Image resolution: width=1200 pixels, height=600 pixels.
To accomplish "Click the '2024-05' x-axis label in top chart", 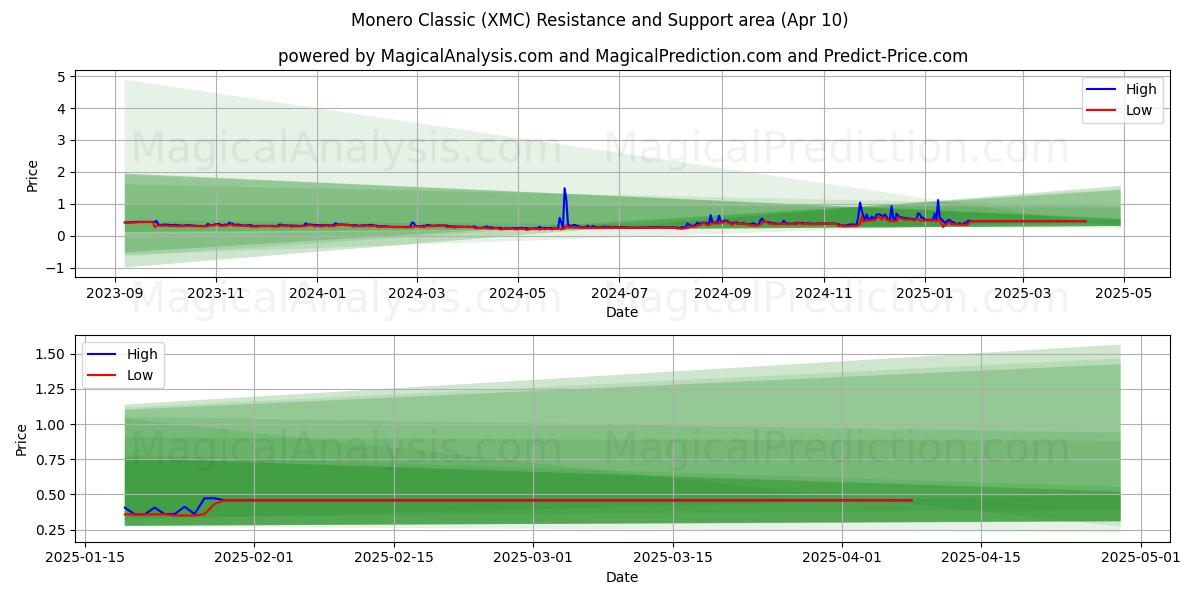I will [518, 294].
